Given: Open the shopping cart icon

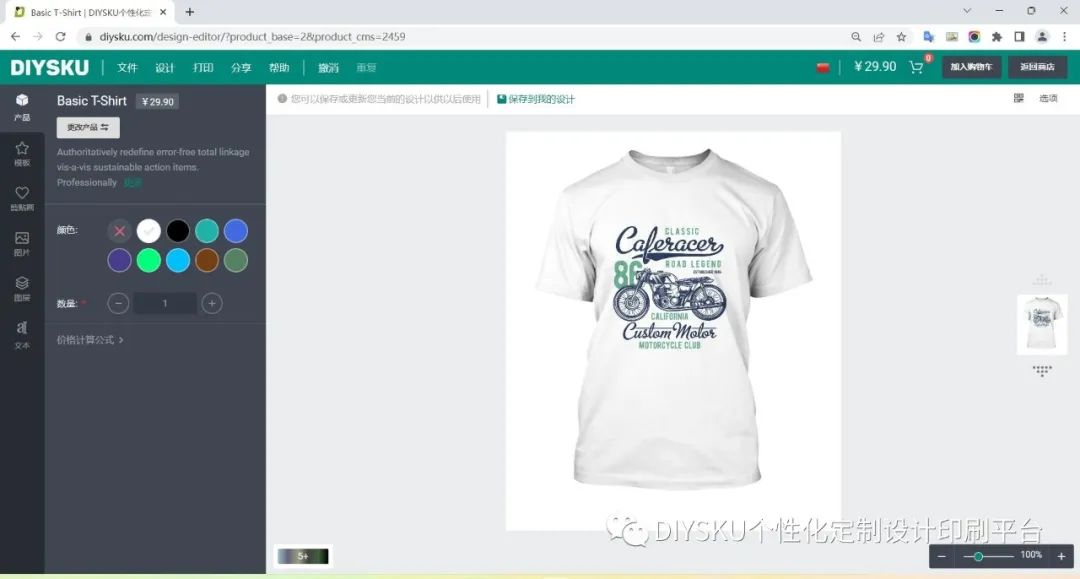Looking at the screenshot, I should point(917,67).
